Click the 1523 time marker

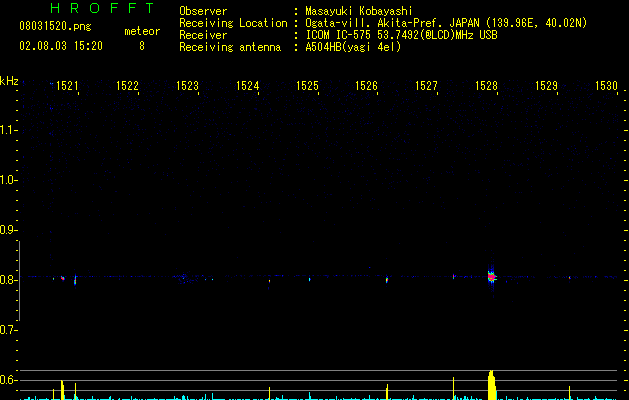[x=187, y=86]
